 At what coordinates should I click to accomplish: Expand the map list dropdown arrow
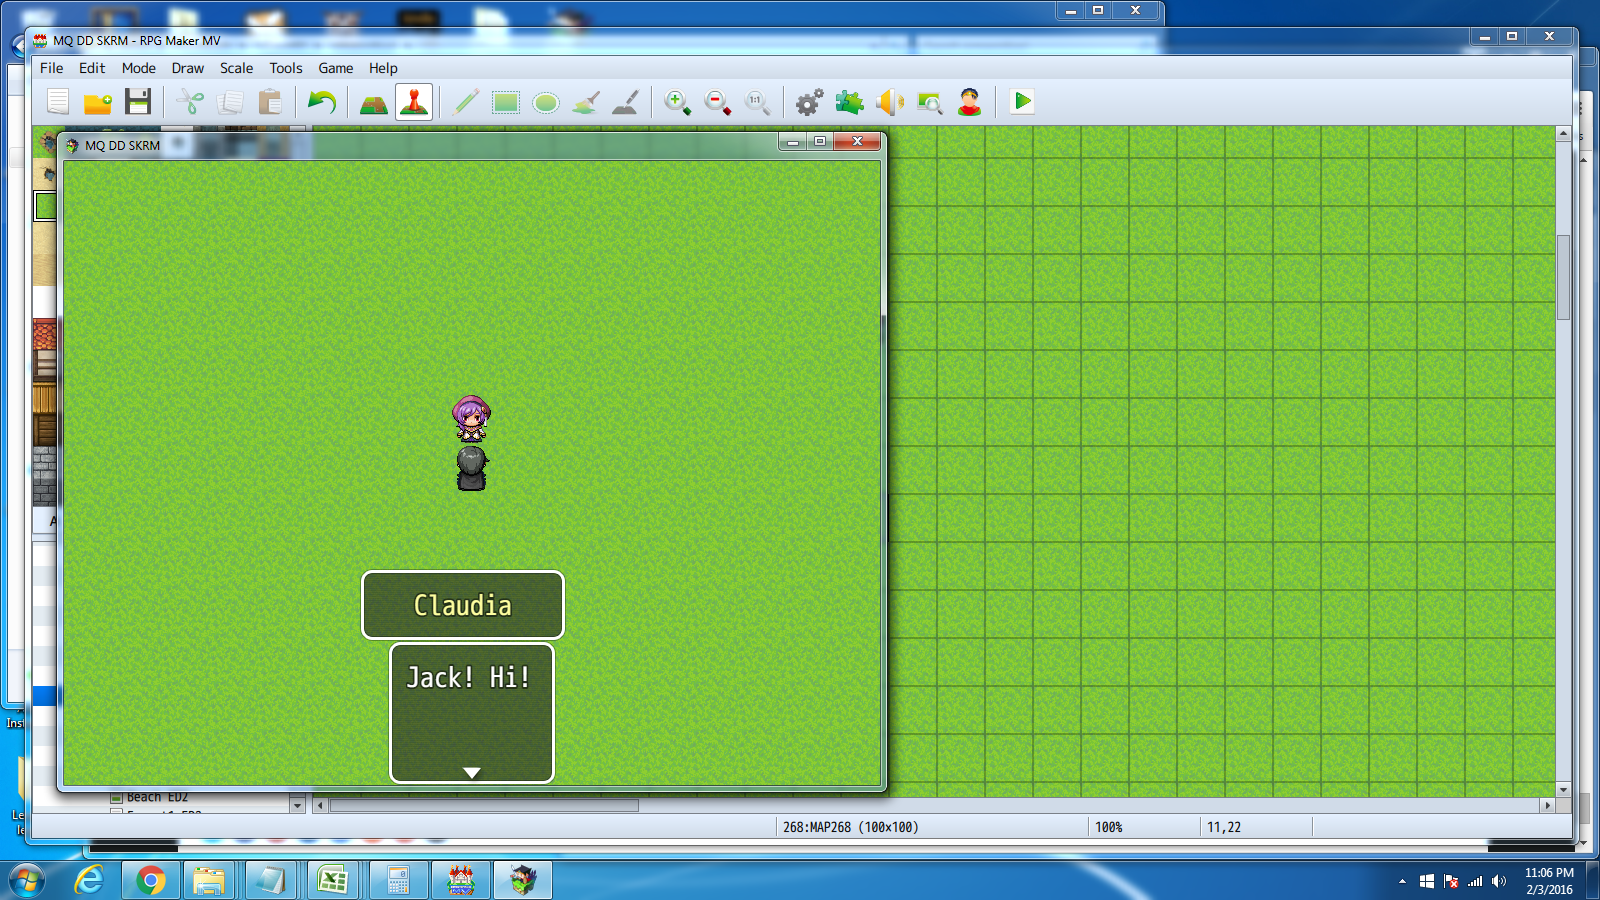[297, 805]
